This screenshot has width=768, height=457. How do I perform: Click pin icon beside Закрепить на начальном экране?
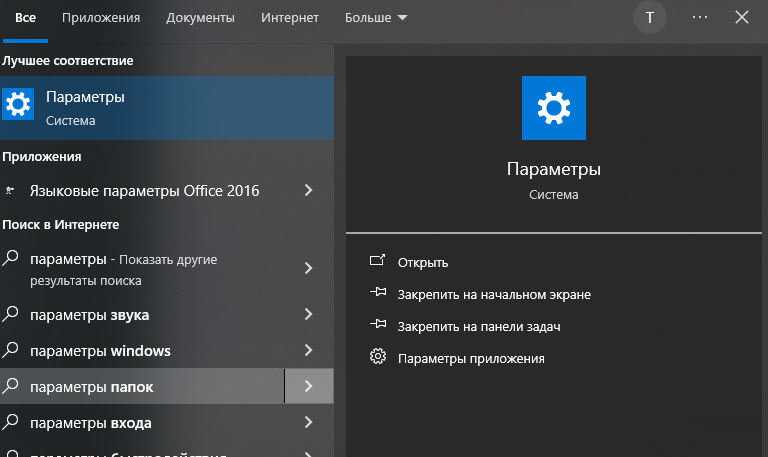click(378, 292)
